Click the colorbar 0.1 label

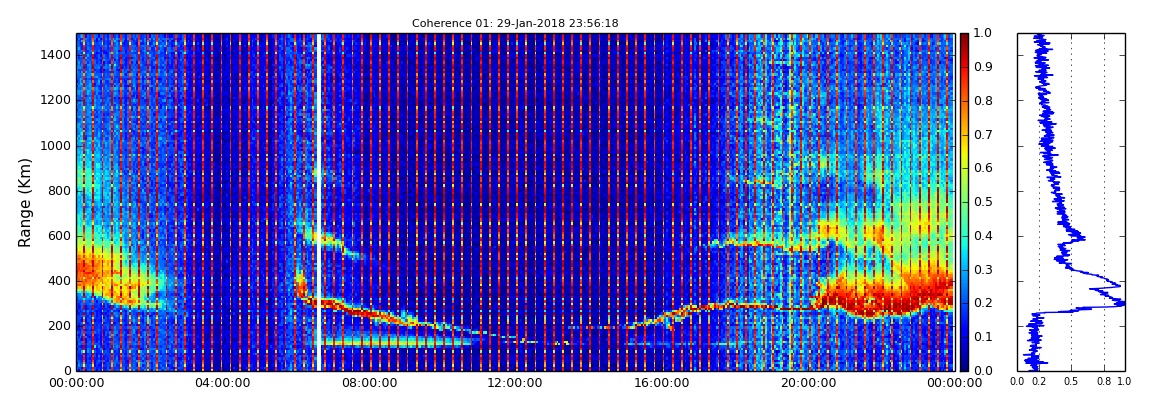coord(981,337)
